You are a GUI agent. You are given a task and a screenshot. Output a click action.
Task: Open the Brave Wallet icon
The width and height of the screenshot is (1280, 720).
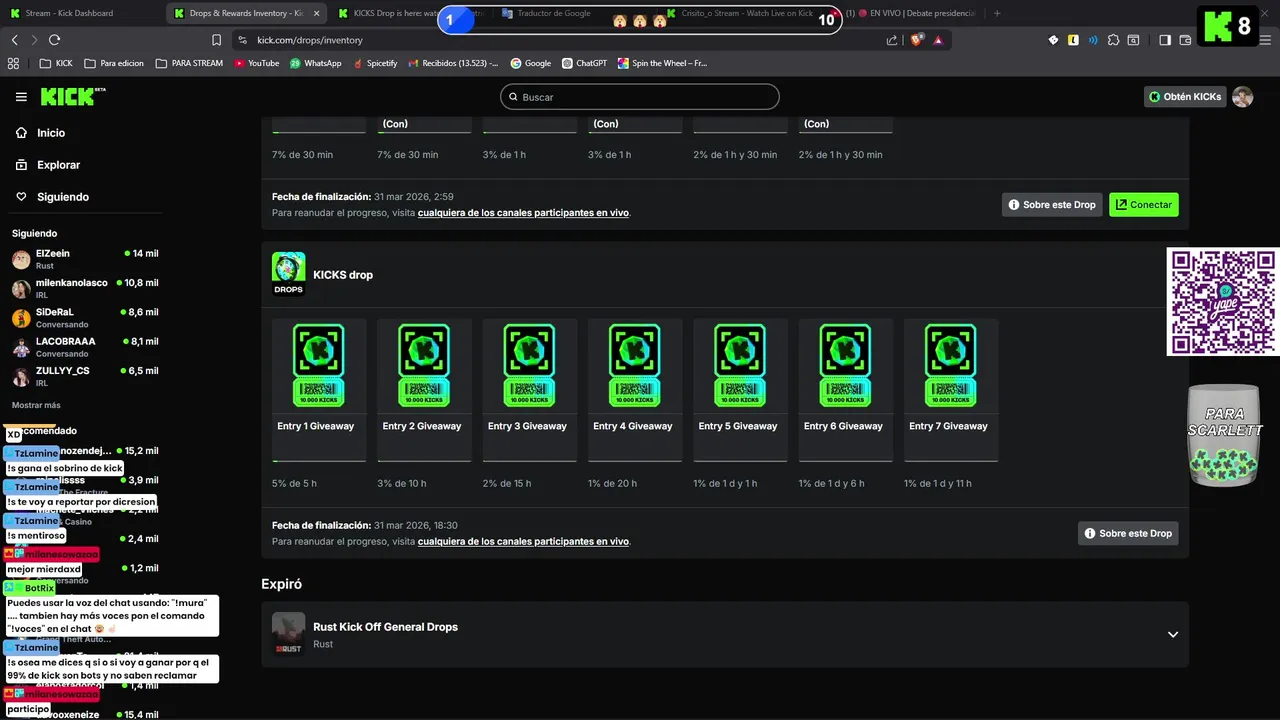click(1185, 40)
